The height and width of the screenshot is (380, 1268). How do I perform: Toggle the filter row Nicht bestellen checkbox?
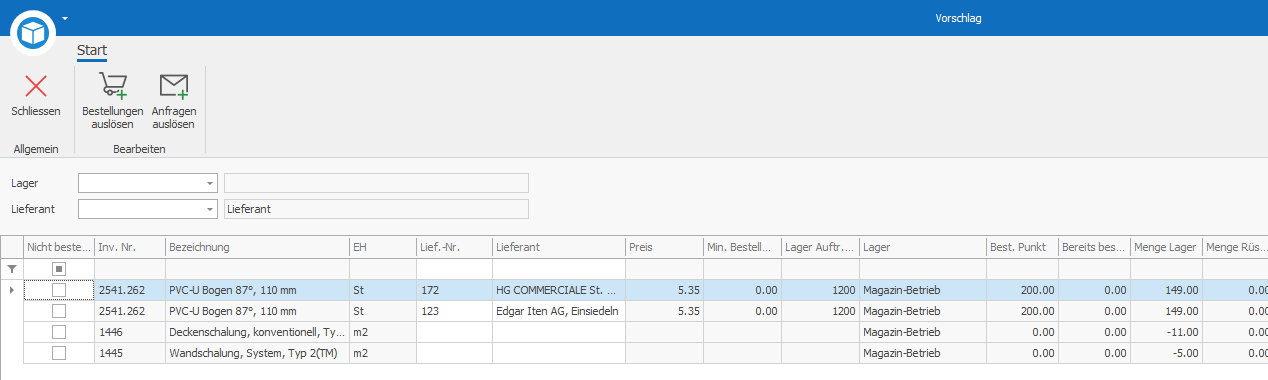tap(59, 269)
